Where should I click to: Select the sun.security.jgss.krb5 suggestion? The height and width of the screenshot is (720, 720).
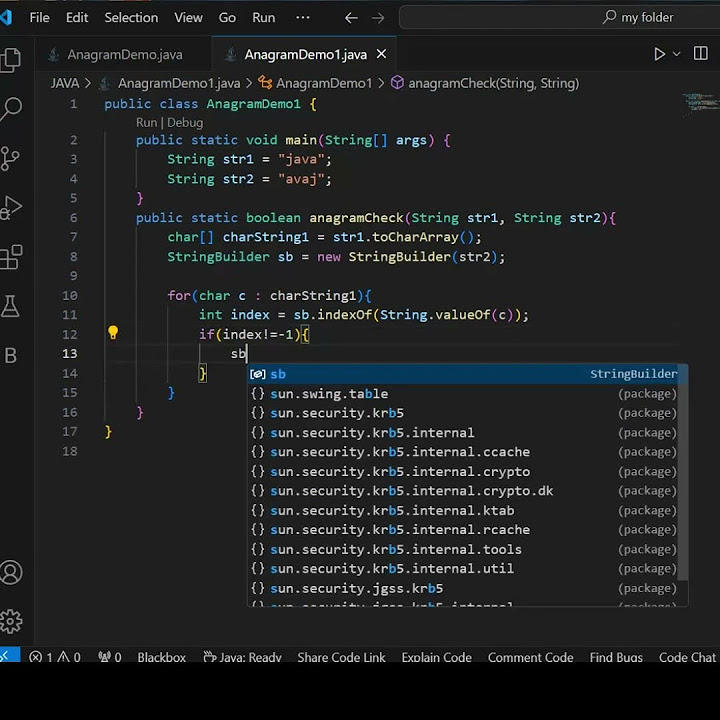click(x=464, y=588)
